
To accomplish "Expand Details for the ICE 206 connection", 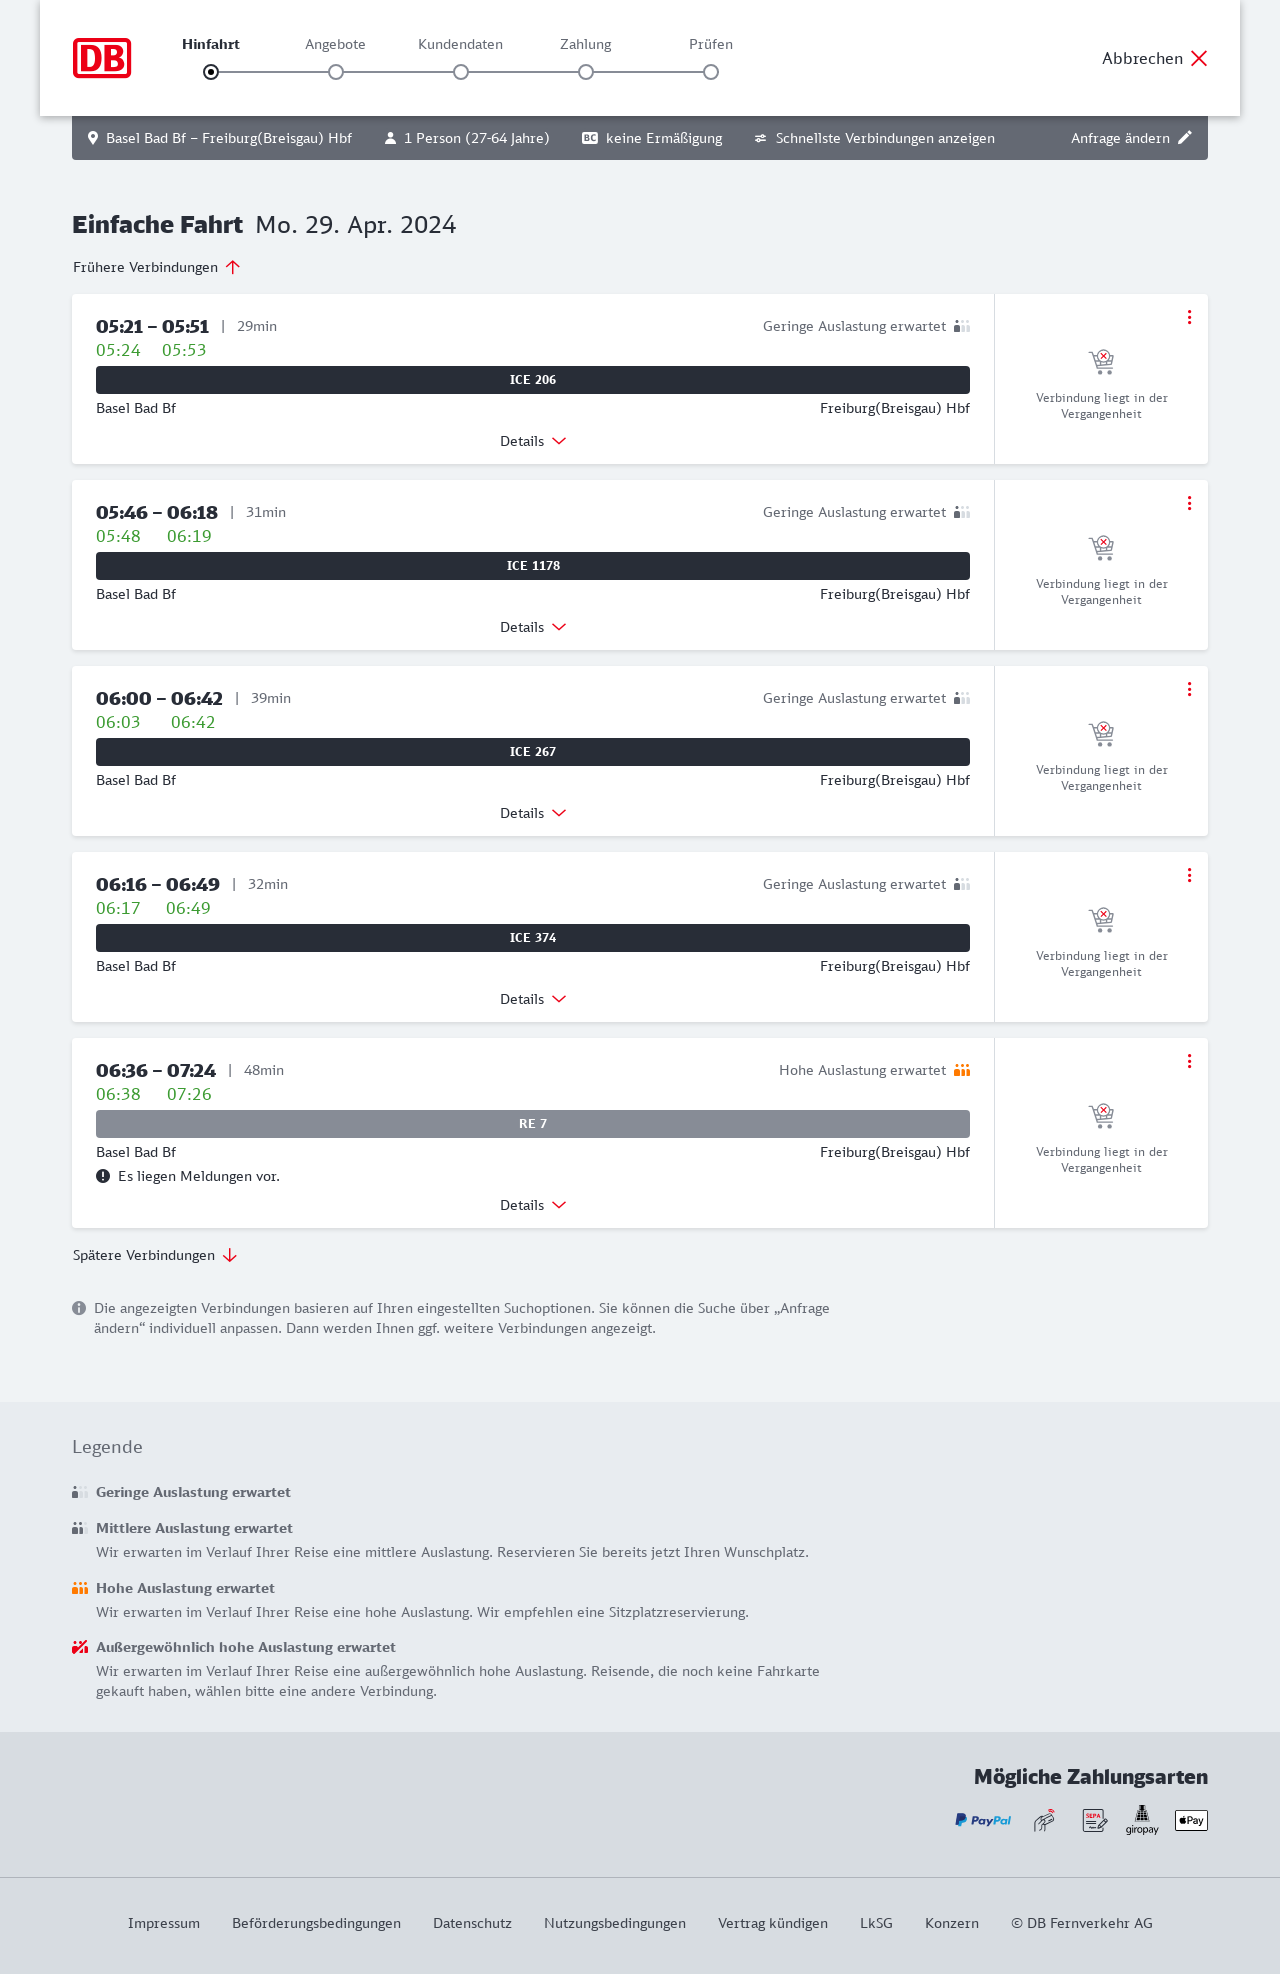I will point(533,441).
